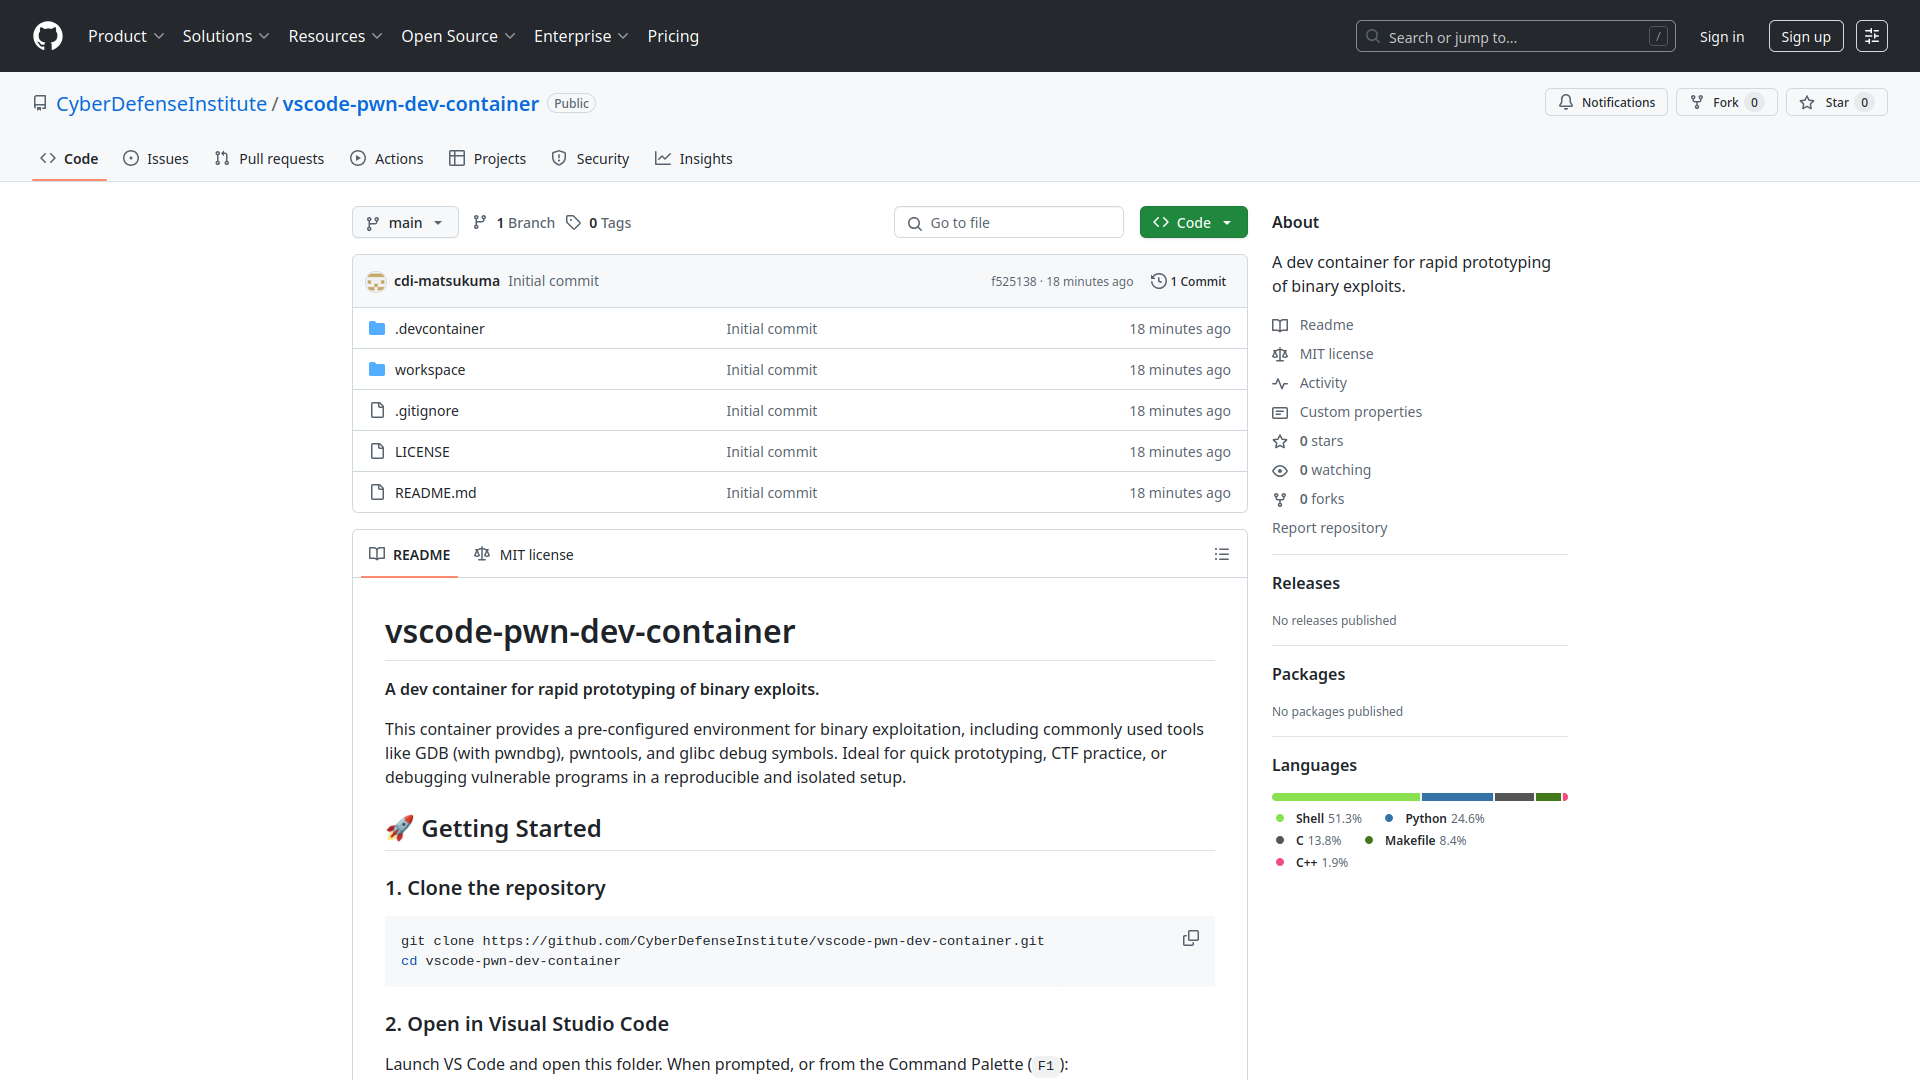Expand the Product navigation menu
The image size is (1920, 1080).
pyautogui.click(x=126, y=36)
